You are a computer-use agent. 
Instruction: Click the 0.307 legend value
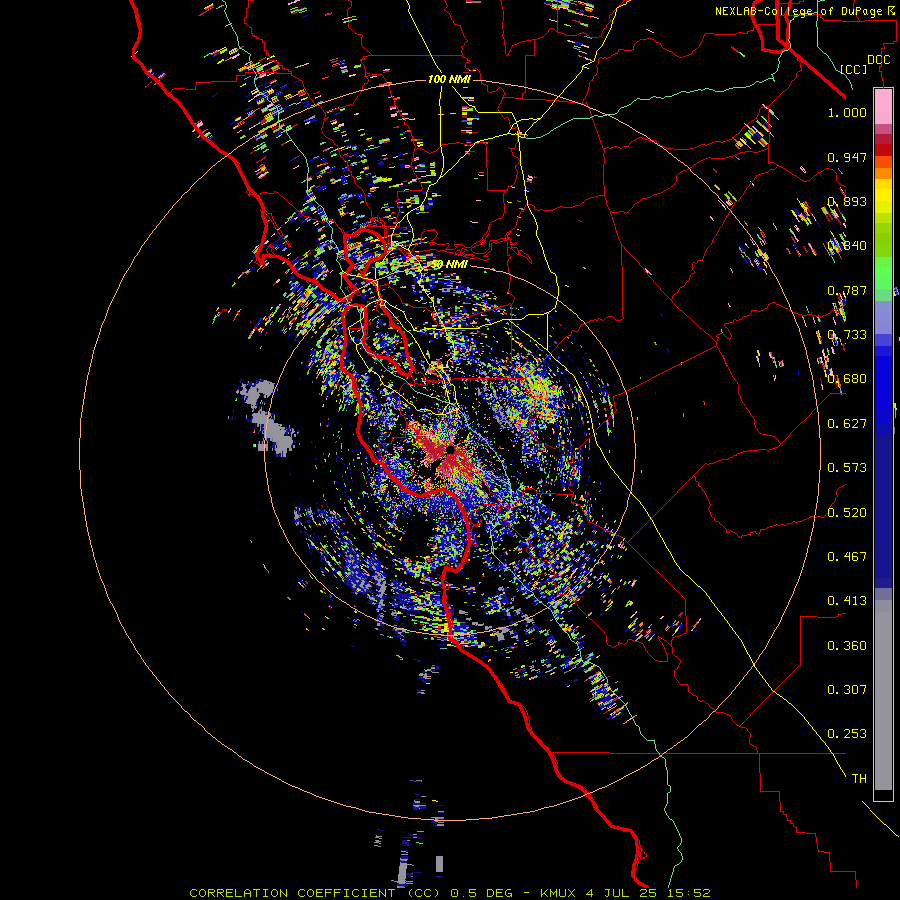click(847, 690)
